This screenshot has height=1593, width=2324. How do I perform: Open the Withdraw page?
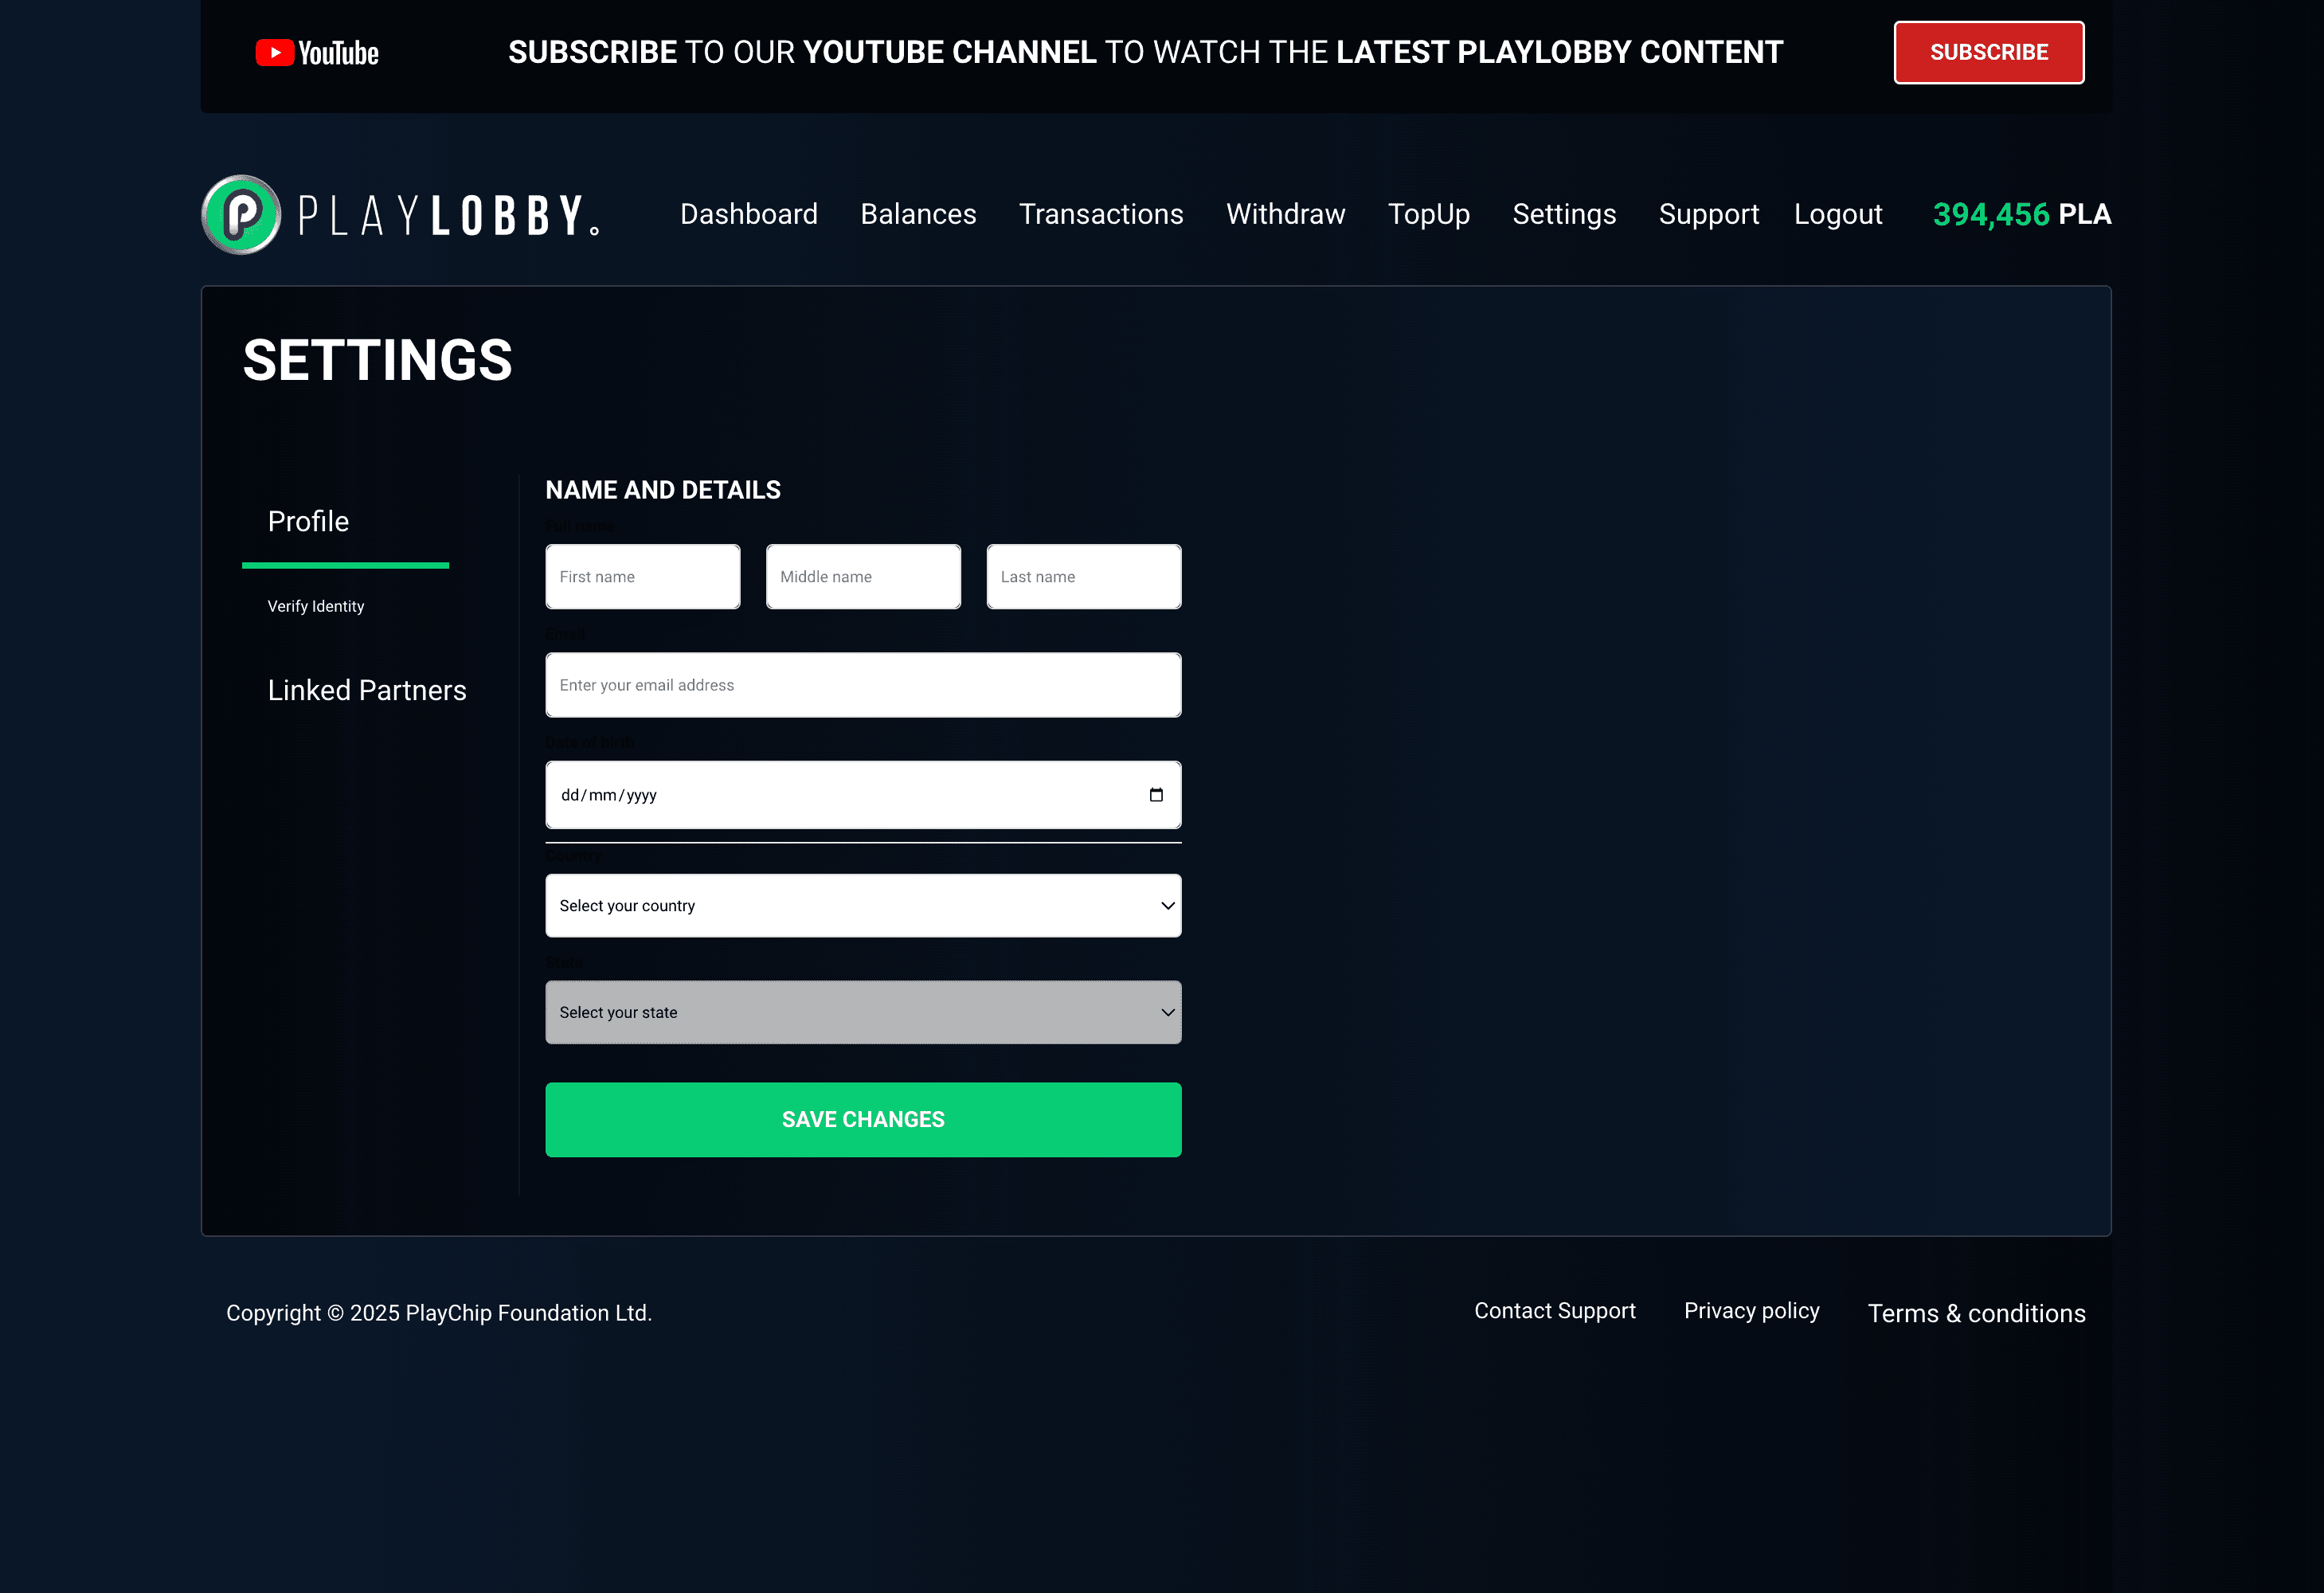click(x=1285, y=214)
